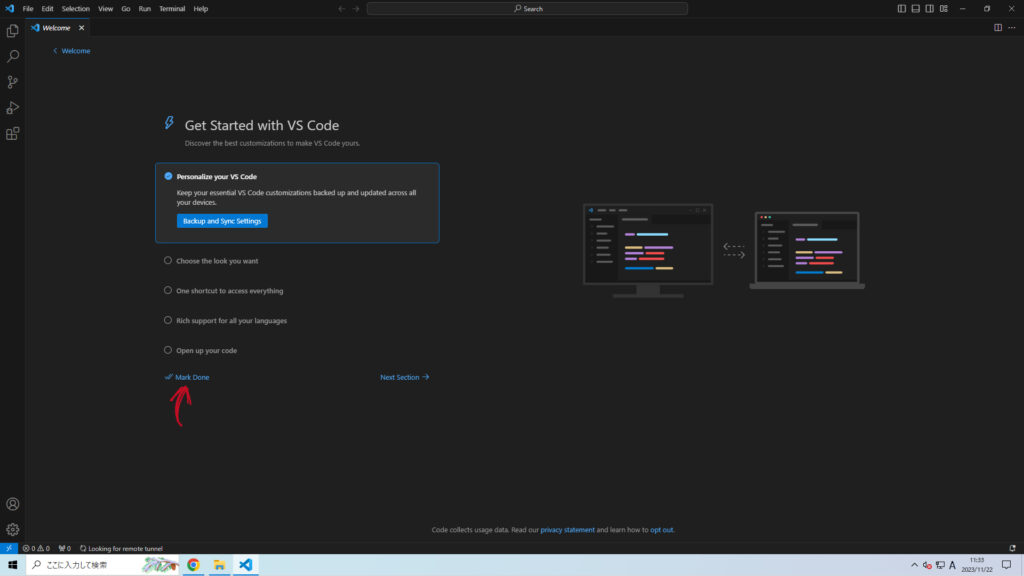Open editor More Actions ellipsis
This screenshot has width=1024, height=576.
point(1012,27)
